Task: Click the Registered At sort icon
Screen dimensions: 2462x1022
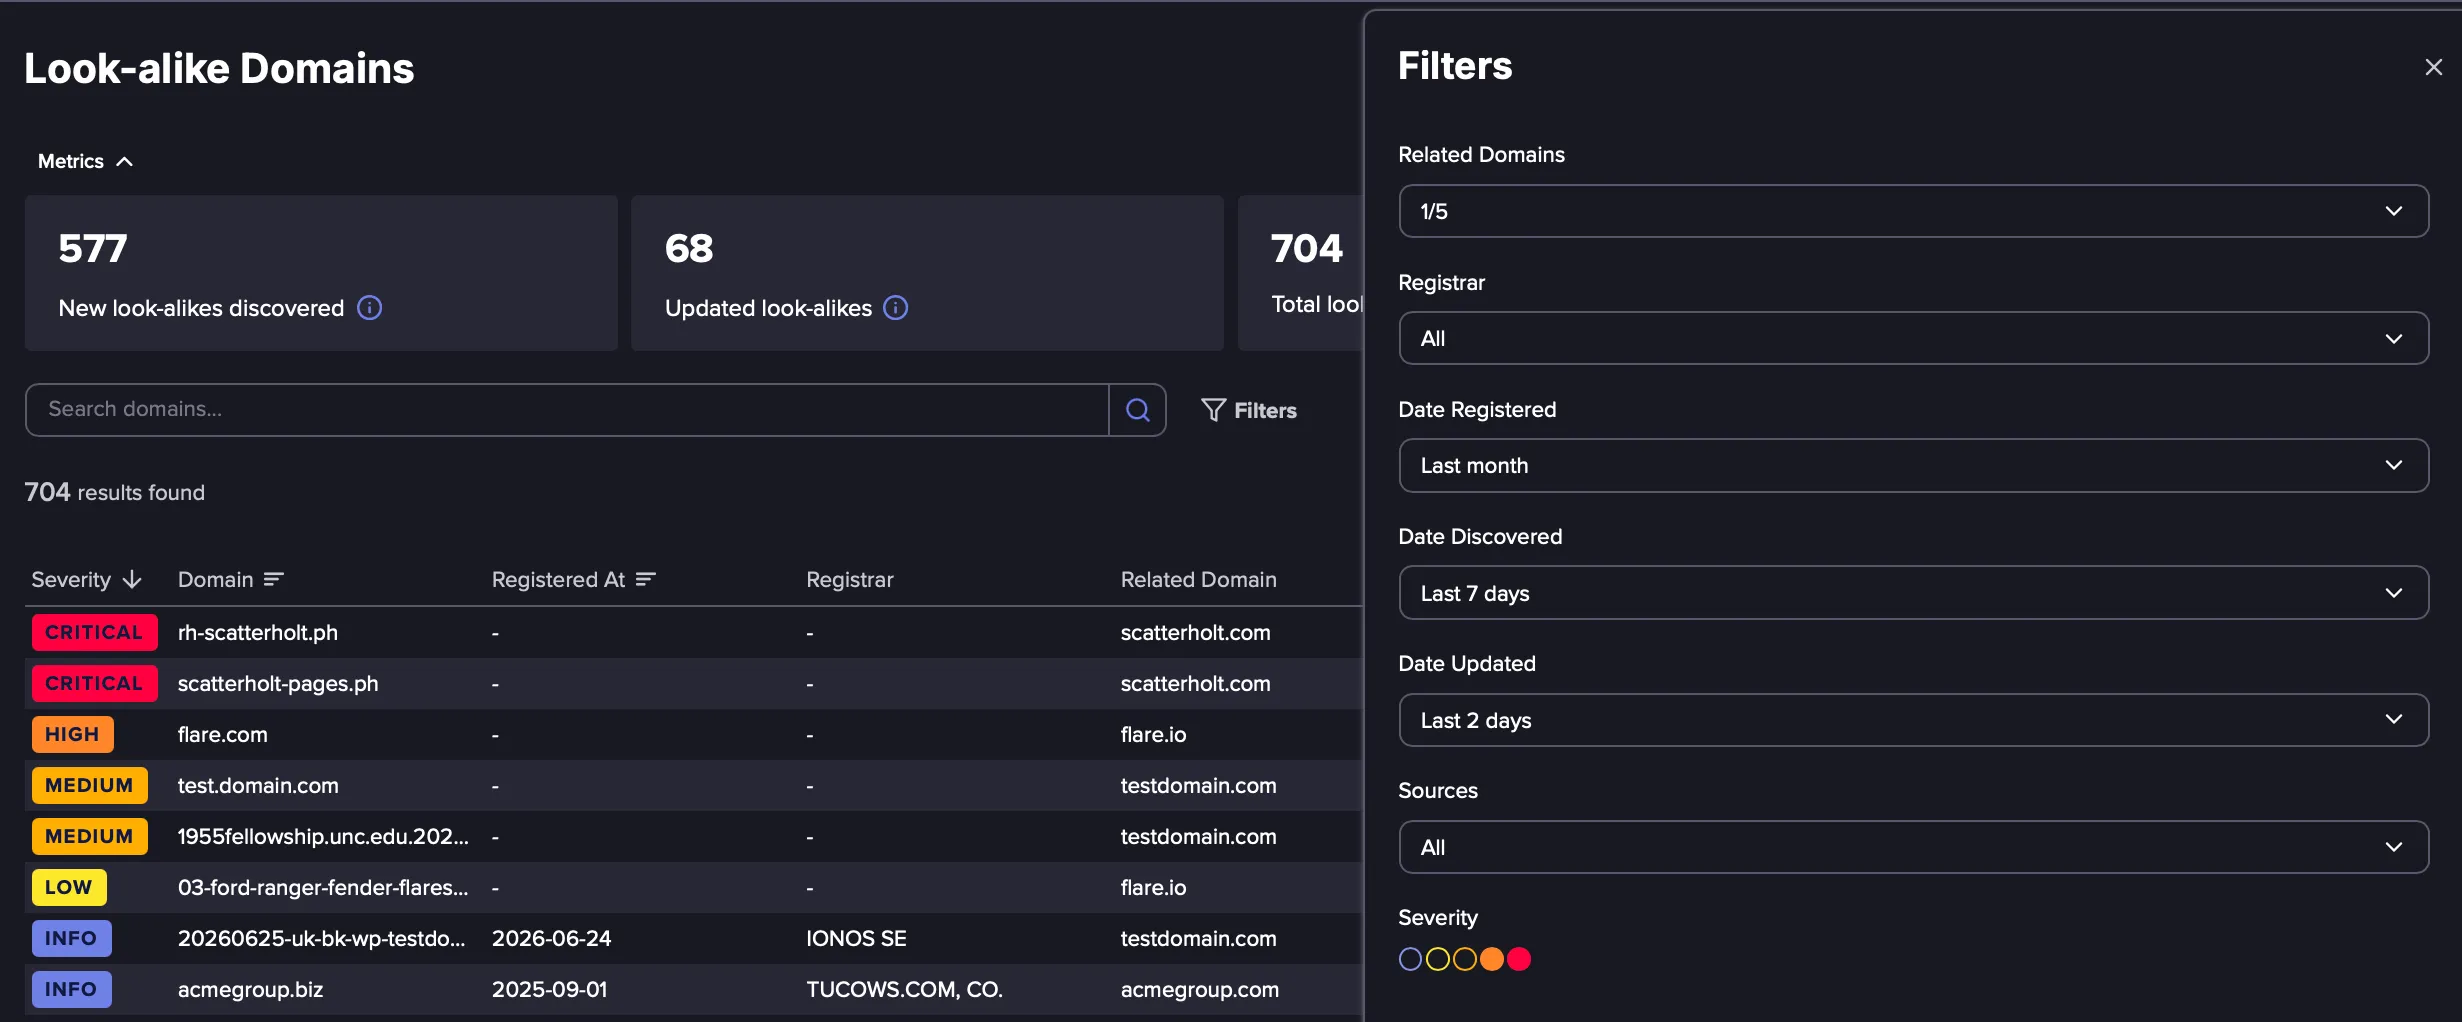Action: (x=646, y=580)
